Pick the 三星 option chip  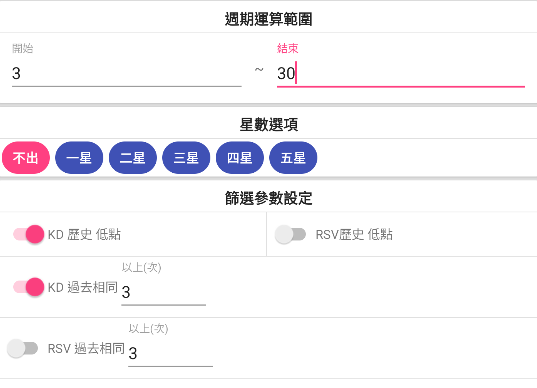click(x=186, y=158)
